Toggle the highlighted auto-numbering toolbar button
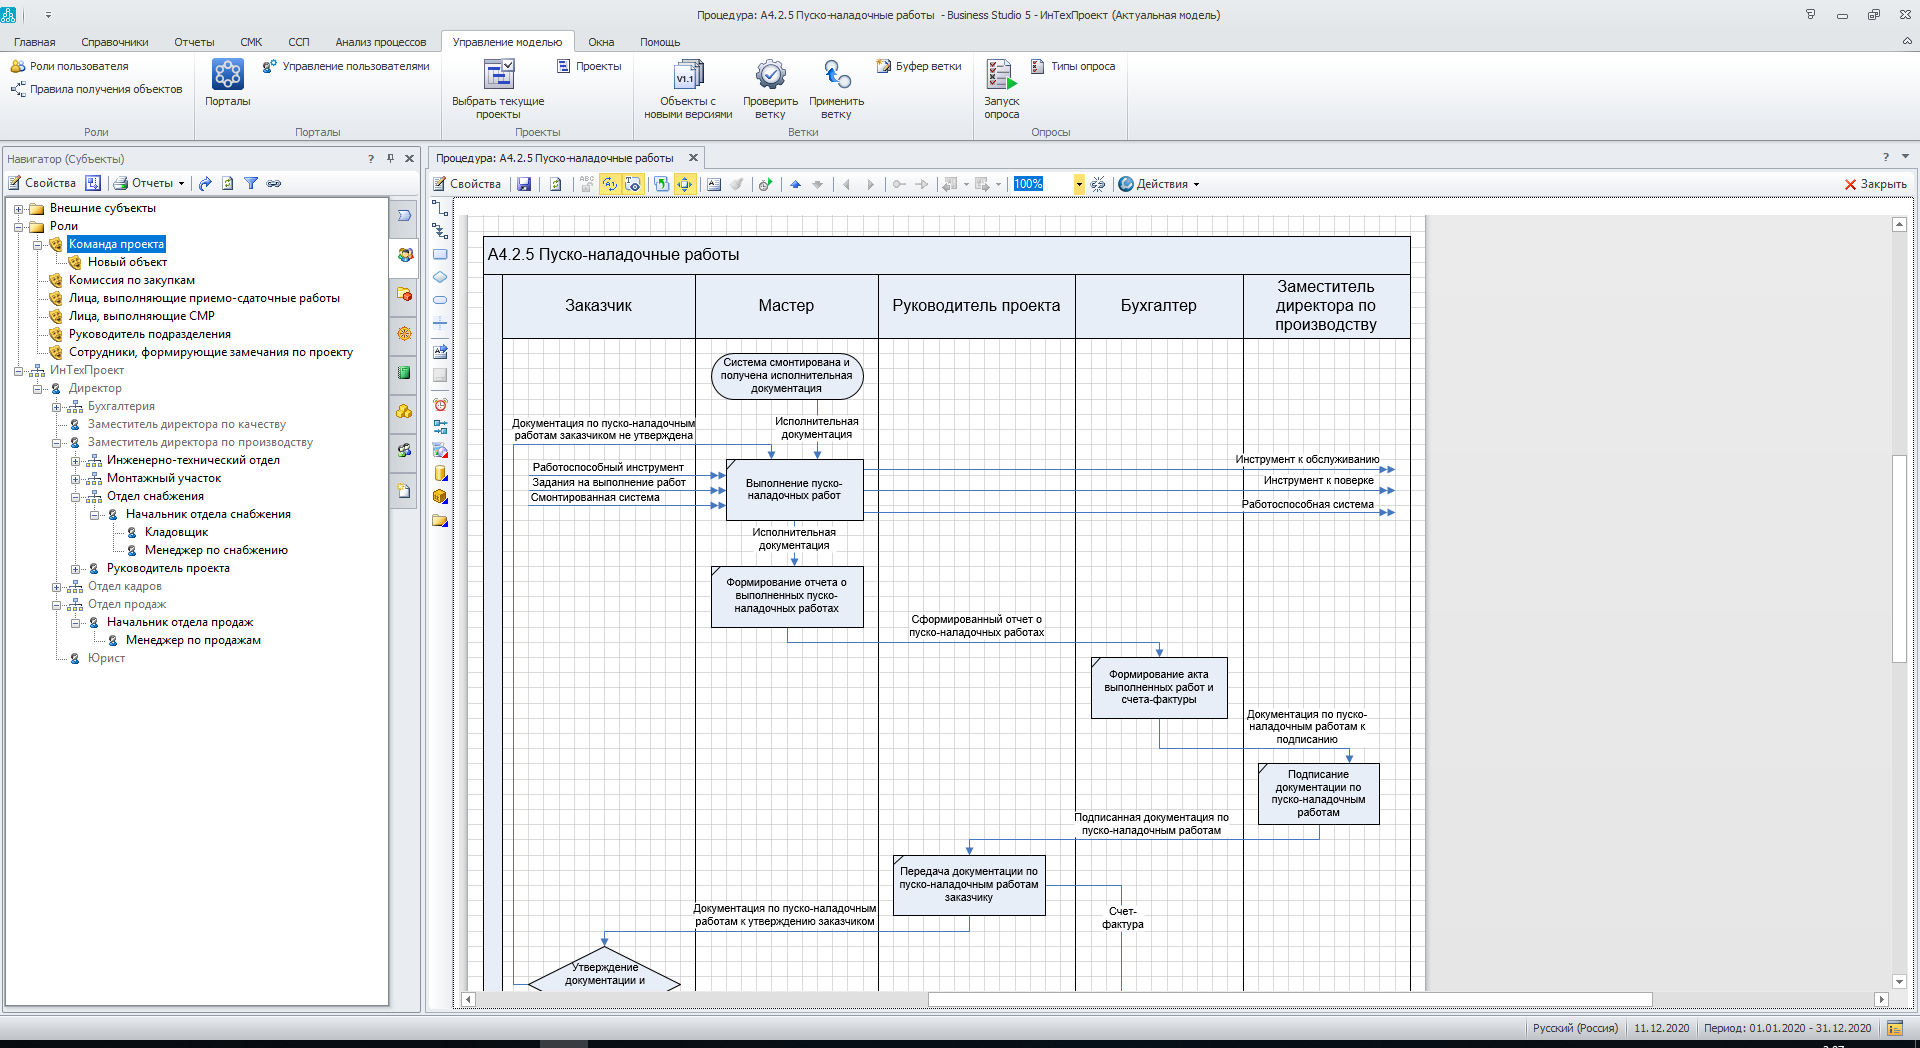Viewport: 1920px width, 1048px height. 610,184
